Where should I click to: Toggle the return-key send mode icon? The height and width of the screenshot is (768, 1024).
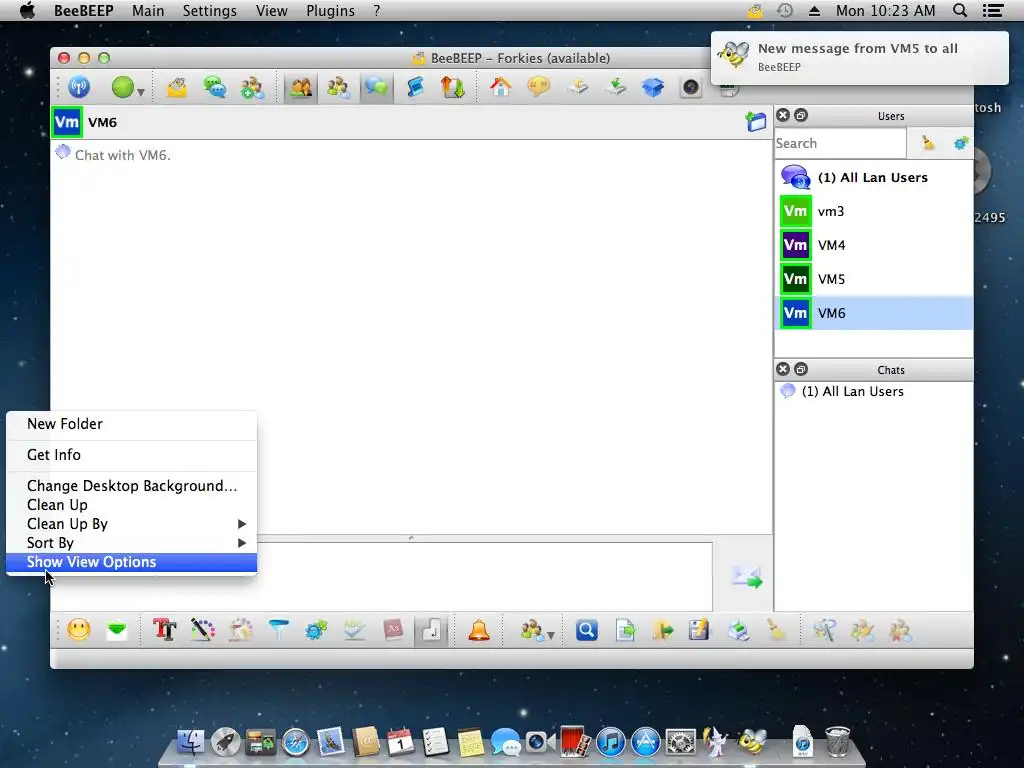[430, 630]
